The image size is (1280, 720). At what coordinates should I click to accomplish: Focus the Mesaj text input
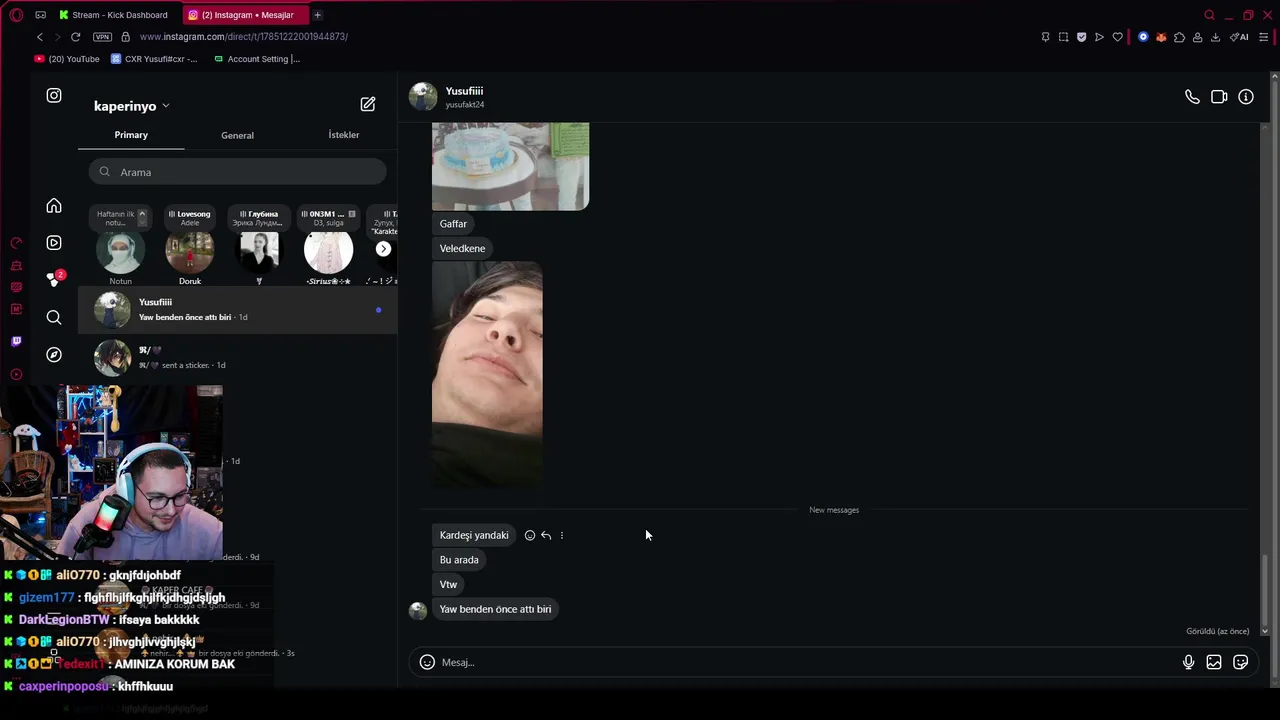[808, 662]
